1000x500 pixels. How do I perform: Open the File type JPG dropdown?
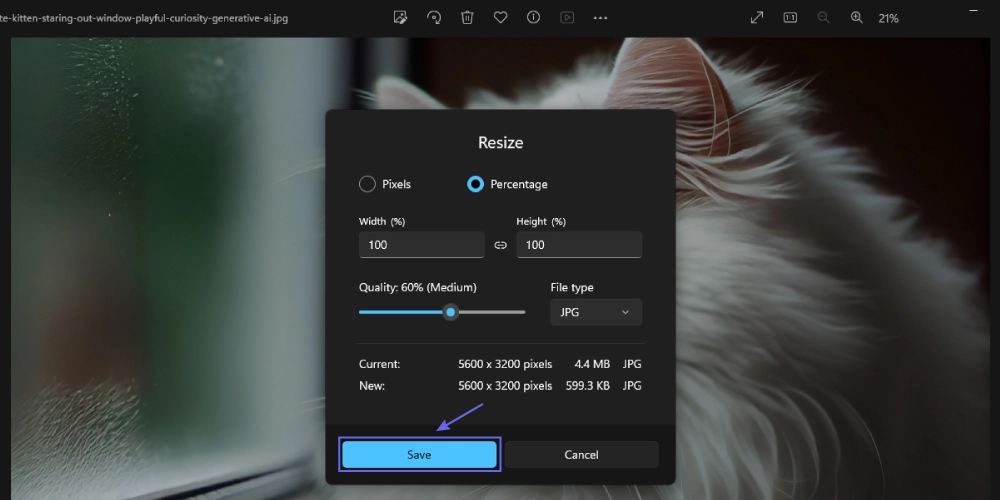tap(596, 312)
